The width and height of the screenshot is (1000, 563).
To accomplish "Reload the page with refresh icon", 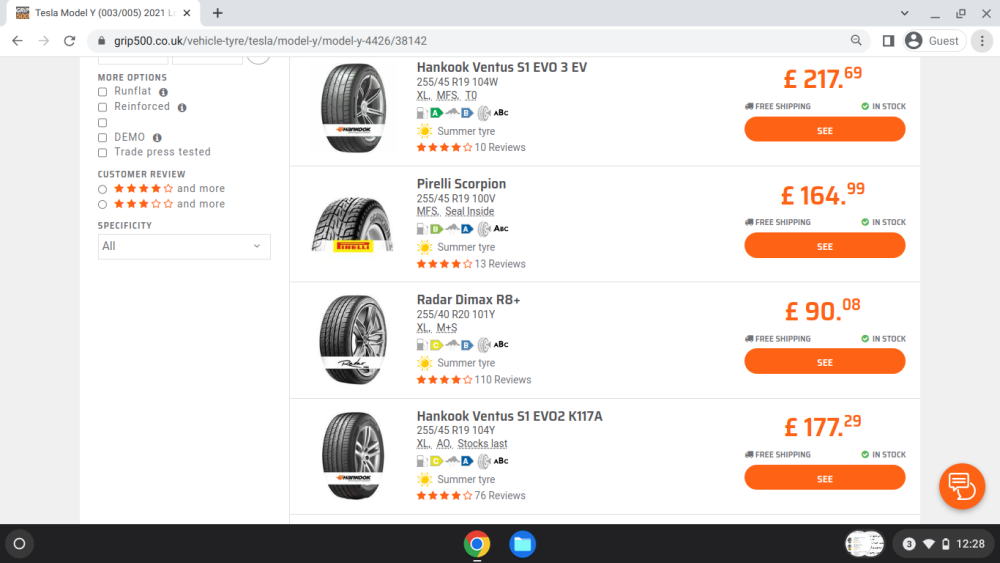I will (x=70, y=41).
